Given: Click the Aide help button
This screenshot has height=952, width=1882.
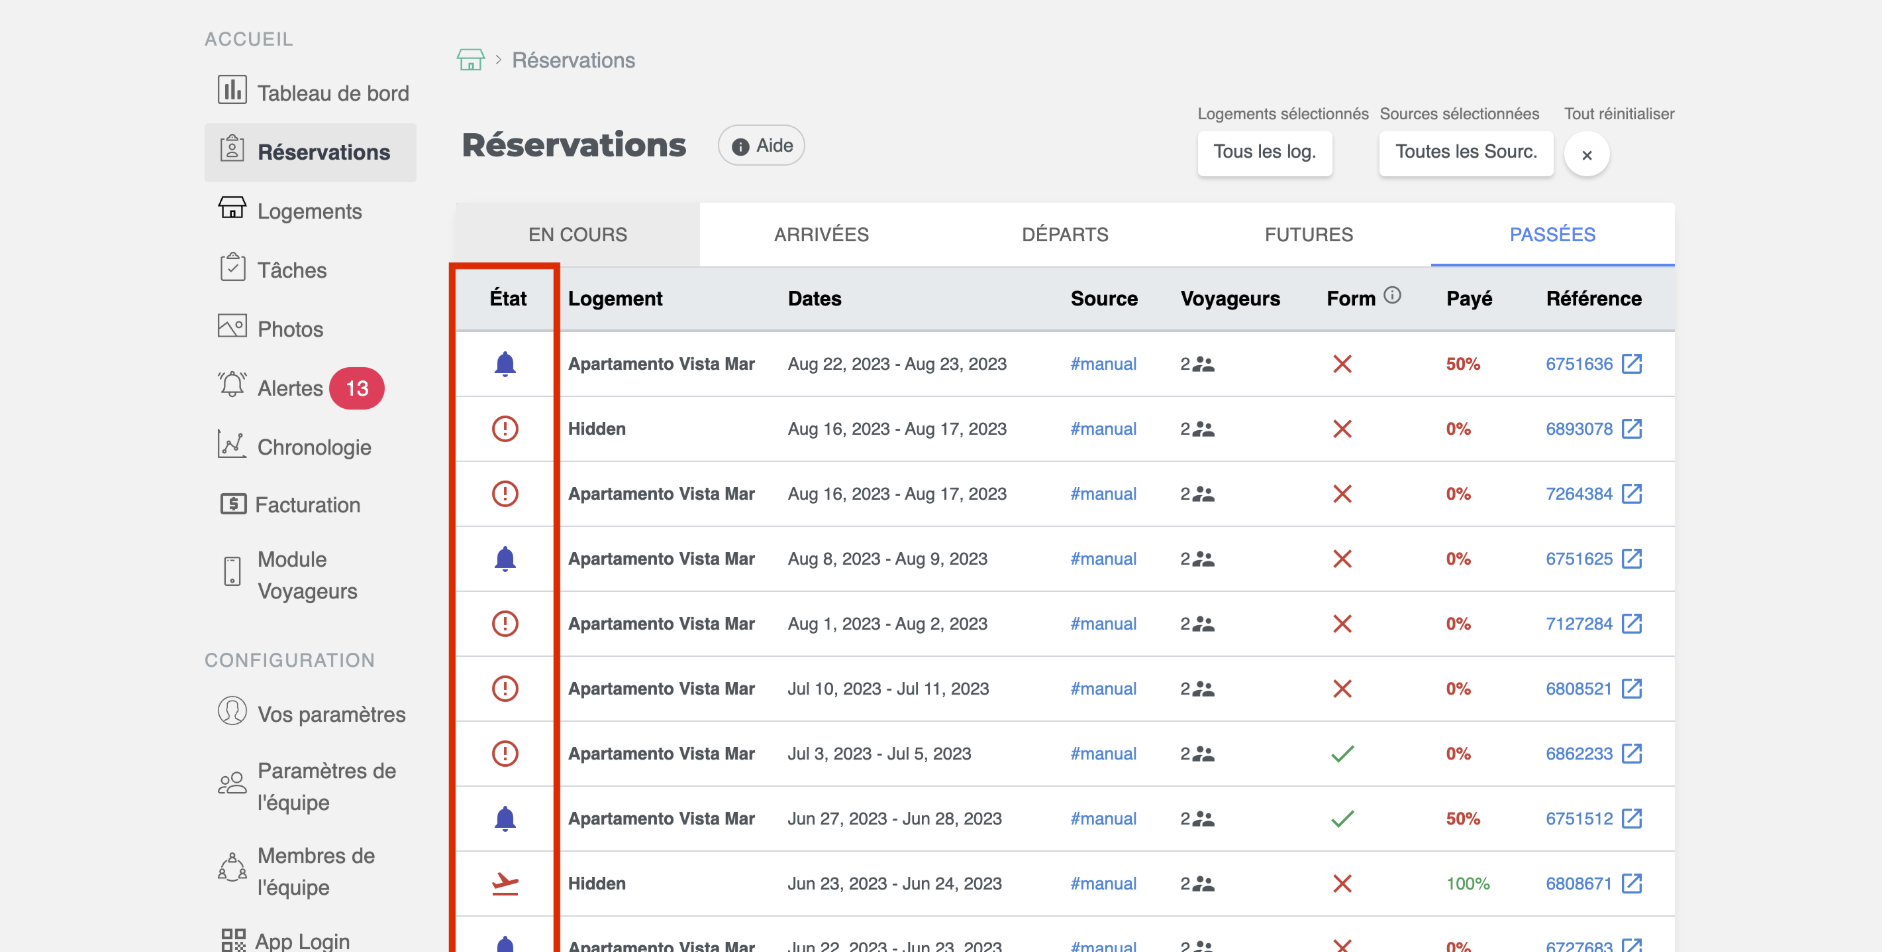Looking at the screenshot, I should point(762,146).
